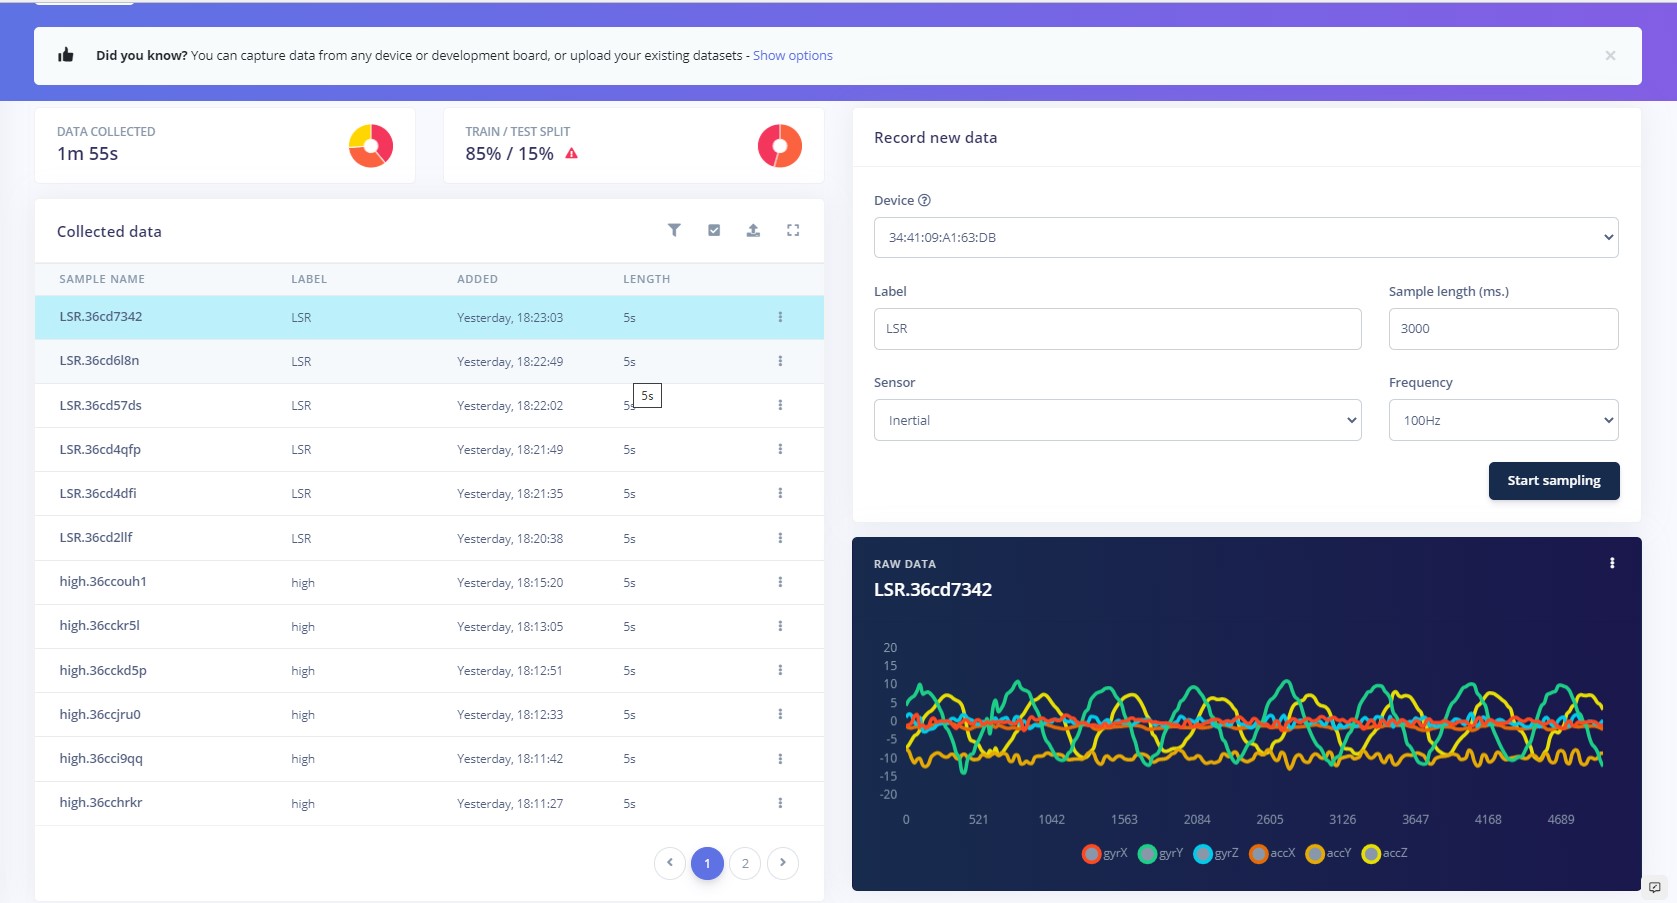Select sample LSR.36cd2llf
Screen dimensions: 1677x903
(x=429, y=538)
